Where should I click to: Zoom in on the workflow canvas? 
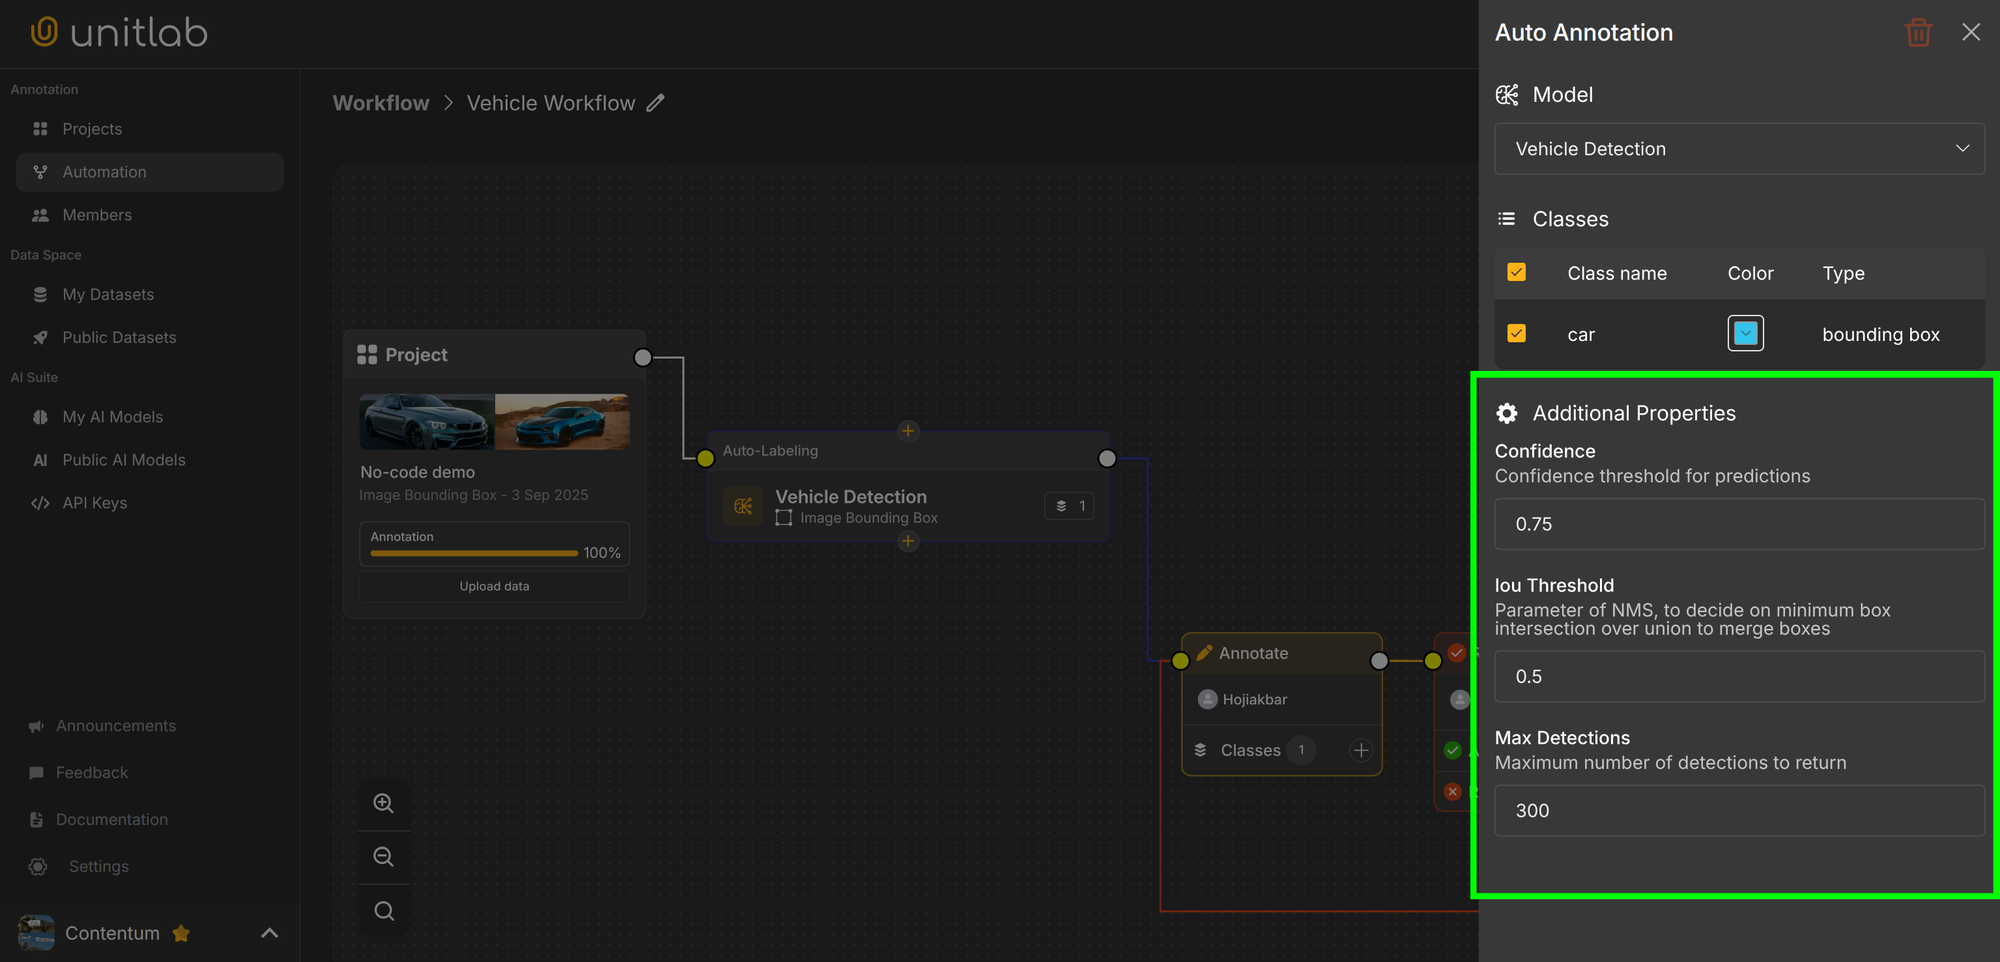coord(384,803)
